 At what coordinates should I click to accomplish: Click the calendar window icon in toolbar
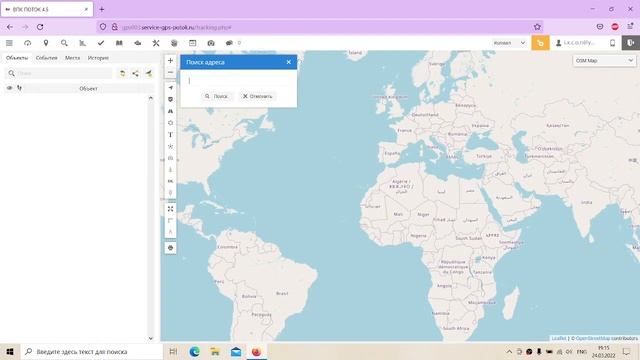pyautogui.click(x=193, y=43)
